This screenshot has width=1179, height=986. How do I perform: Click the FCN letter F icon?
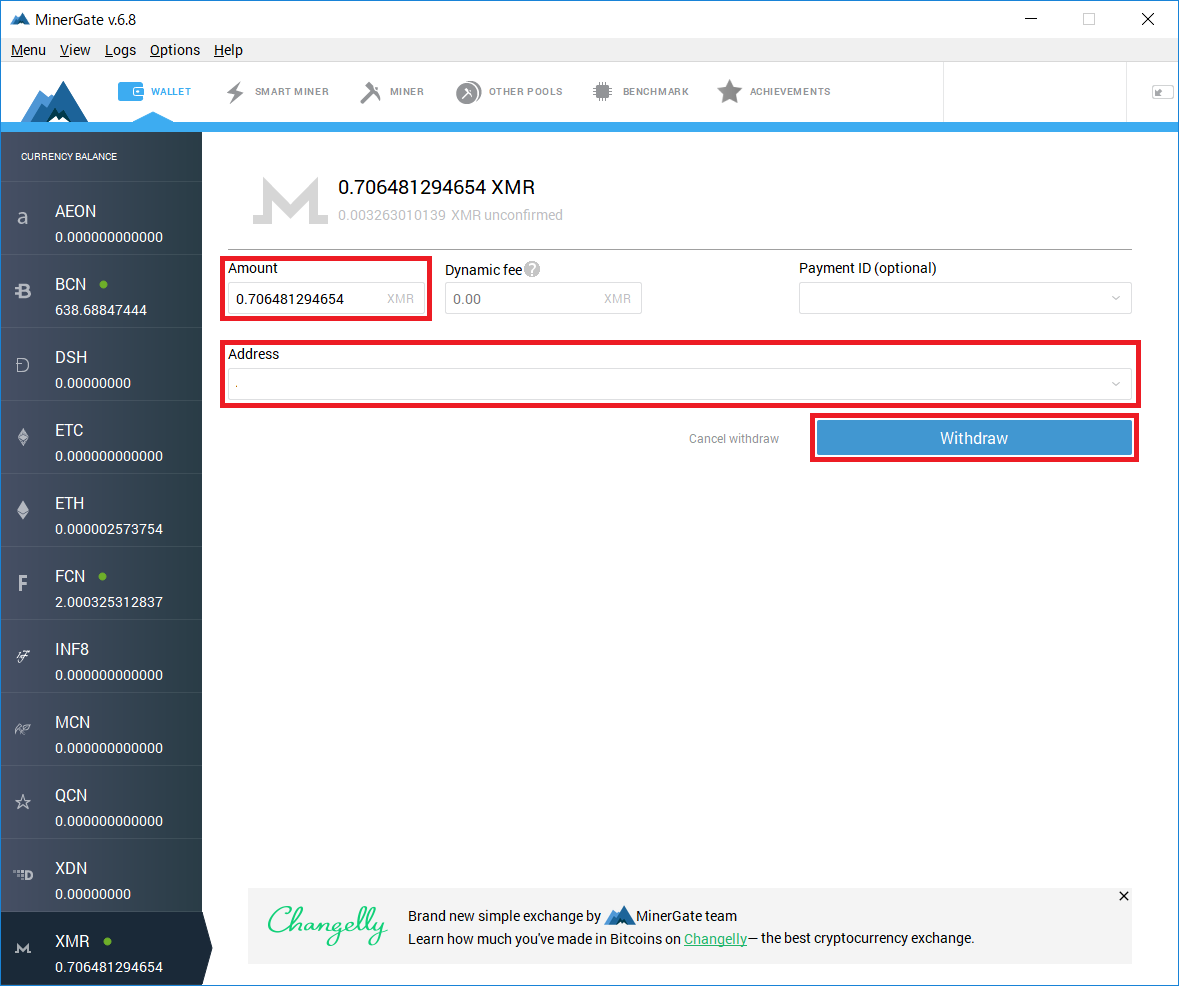[x=23, y=583]
